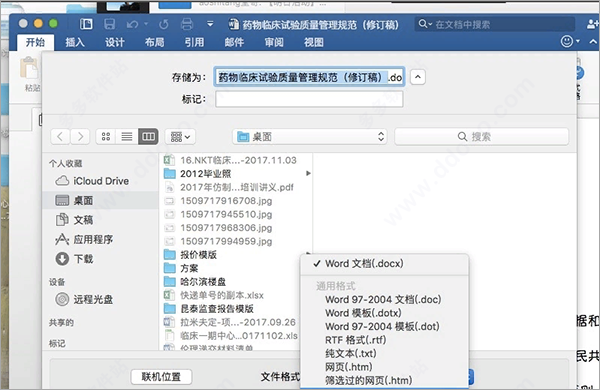Switch to icon grid view

click(106, 137)
